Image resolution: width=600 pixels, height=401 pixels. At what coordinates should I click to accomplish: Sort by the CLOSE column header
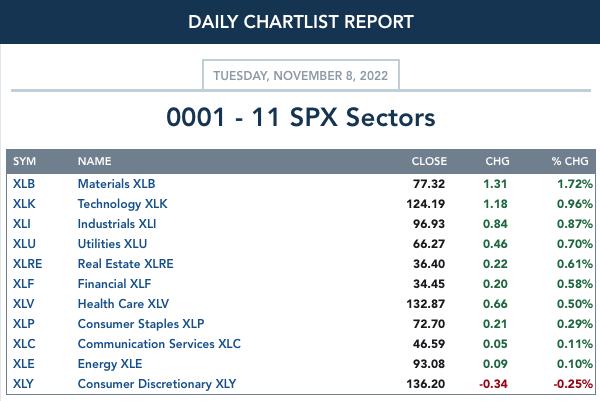coord(429,161)
